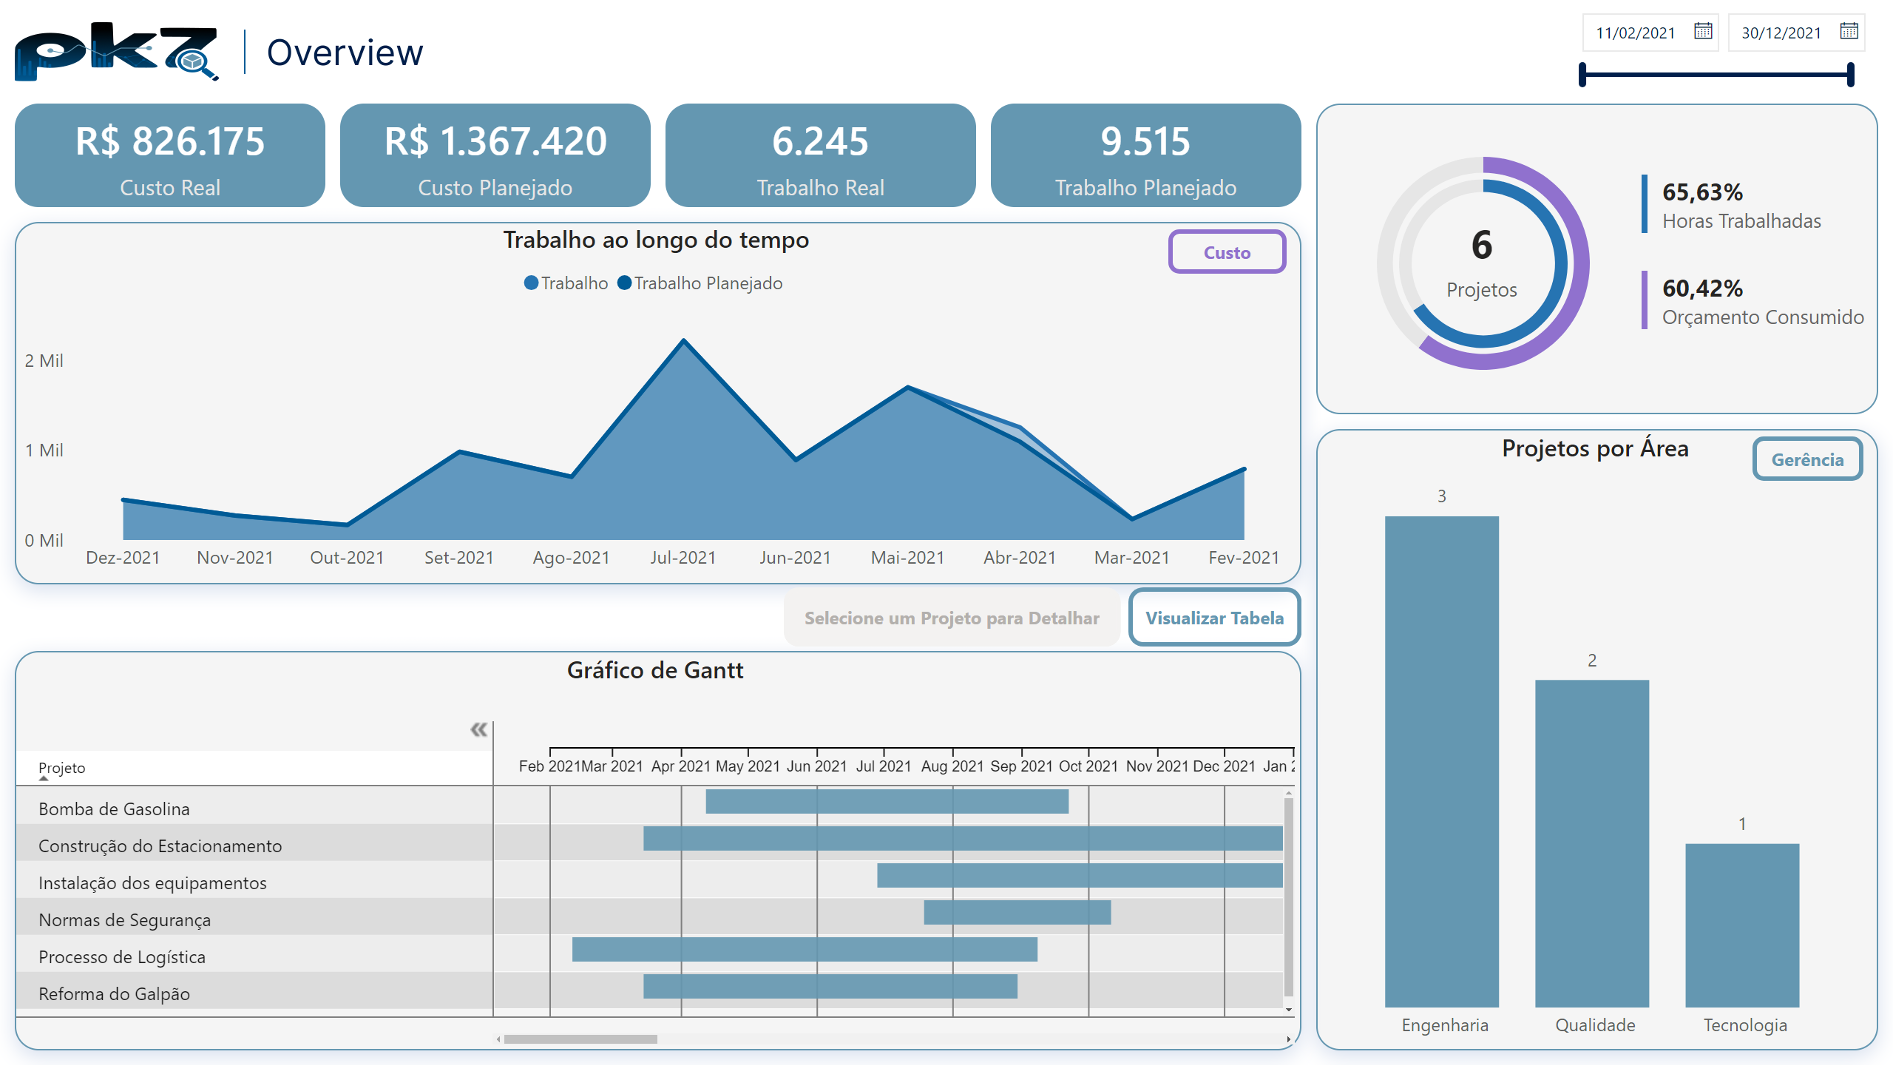Click the Trabalho legend marker

pos(531,283)
